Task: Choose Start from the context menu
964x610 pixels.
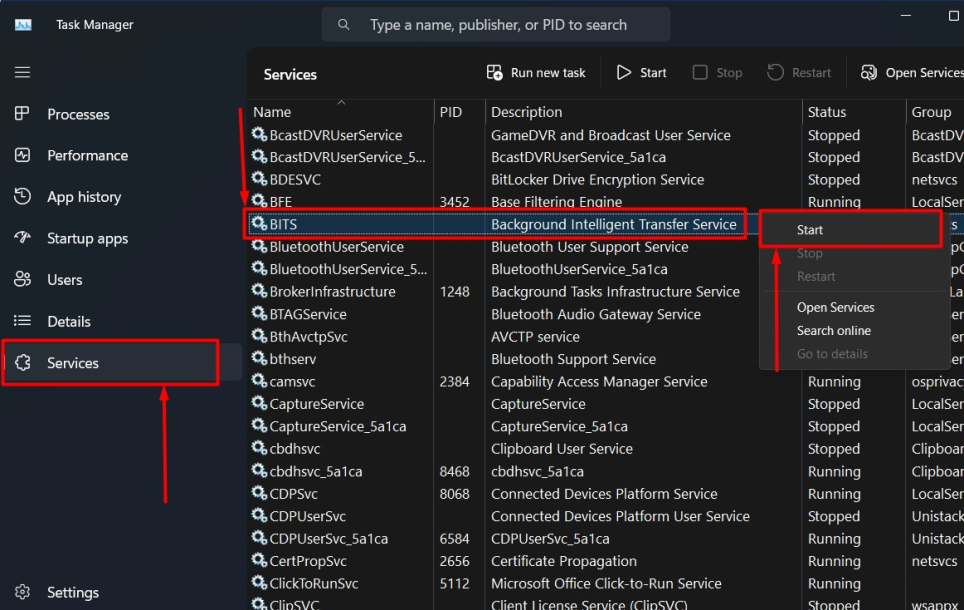Action: point(810,230)
